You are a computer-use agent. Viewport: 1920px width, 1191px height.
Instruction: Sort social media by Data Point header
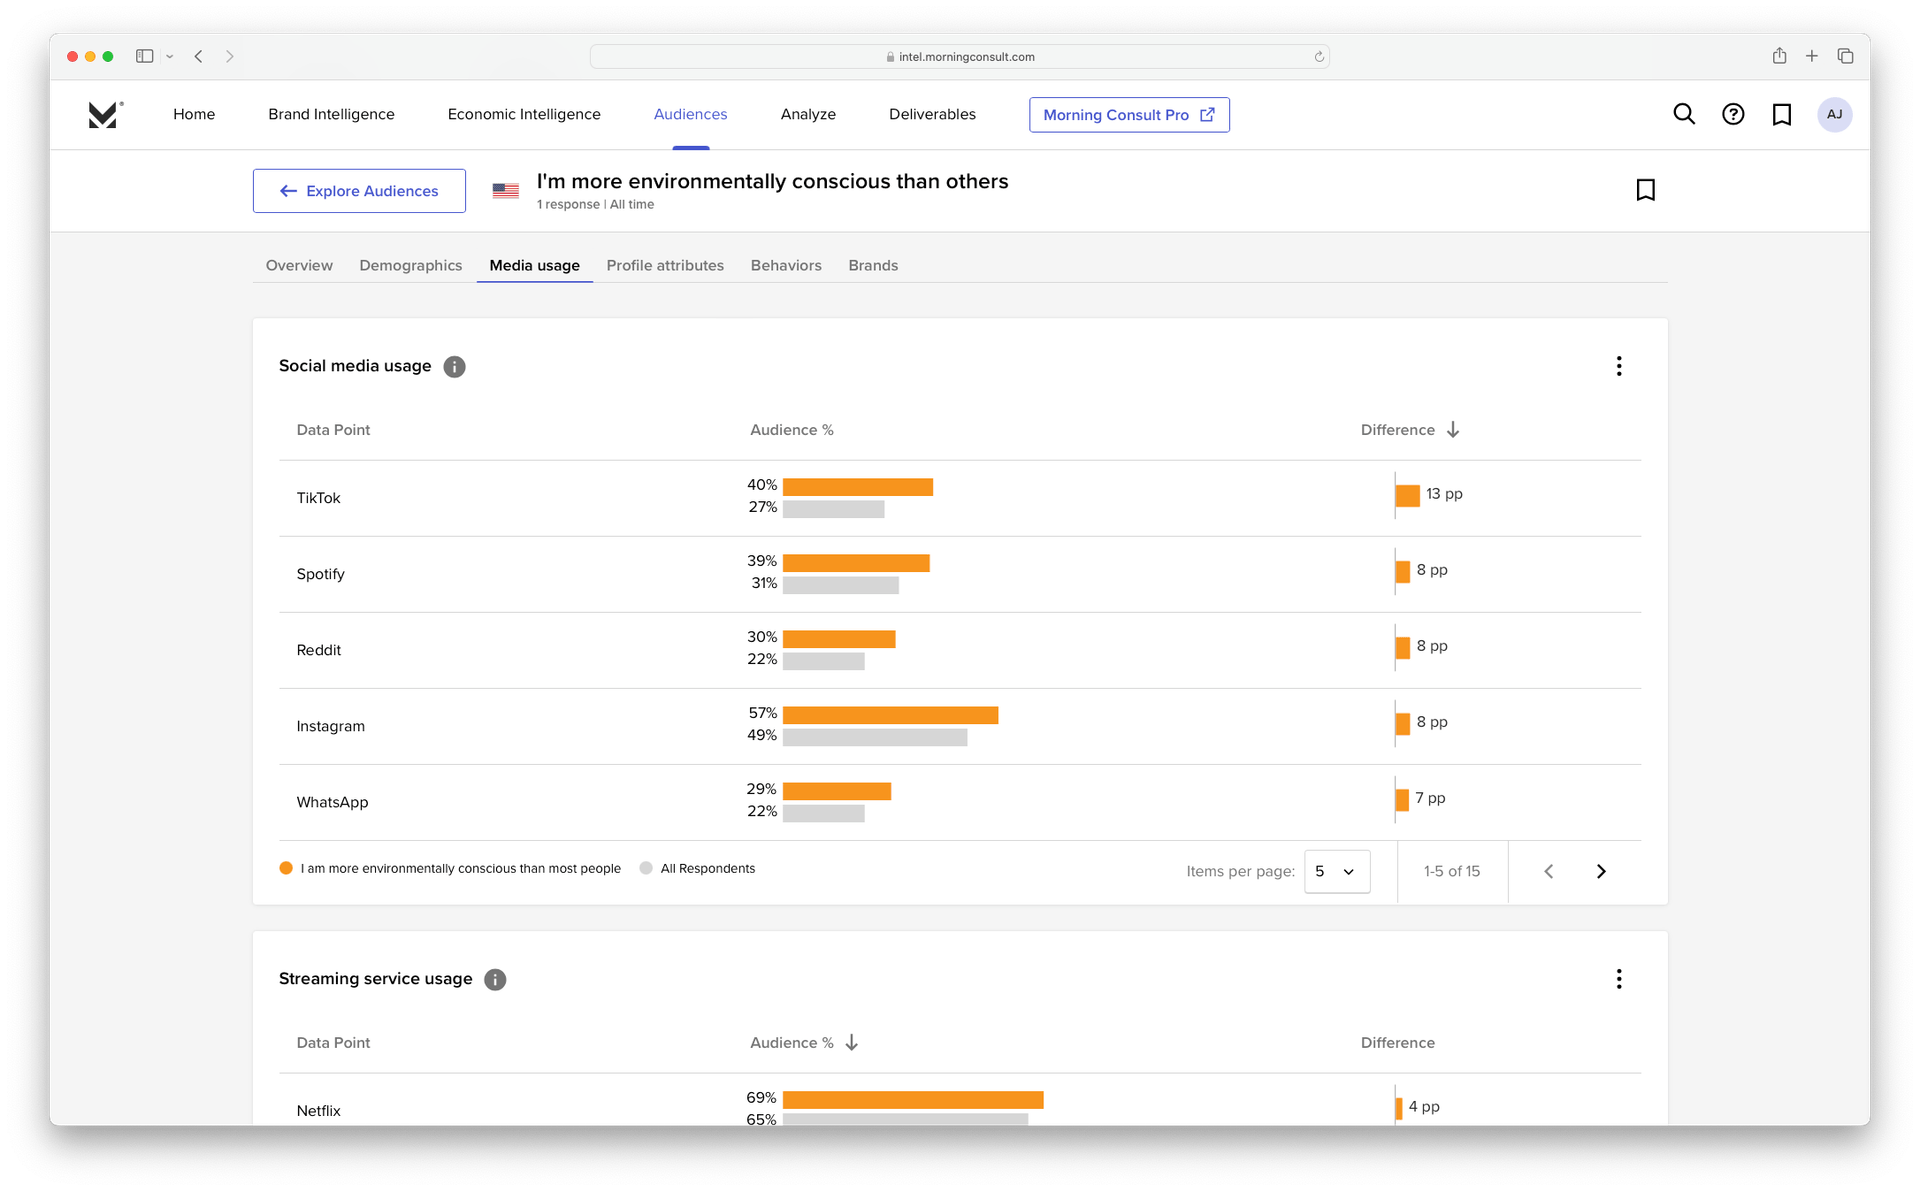[x=333, y=430]
